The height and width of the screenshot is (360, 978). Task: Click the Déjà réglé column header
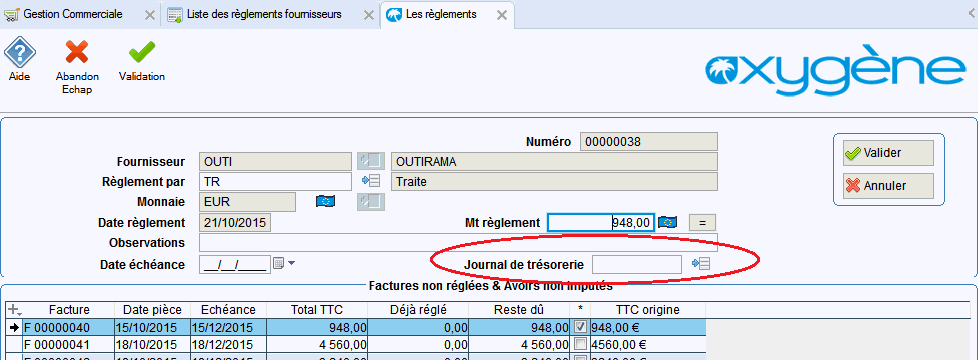tap(418, 310)
